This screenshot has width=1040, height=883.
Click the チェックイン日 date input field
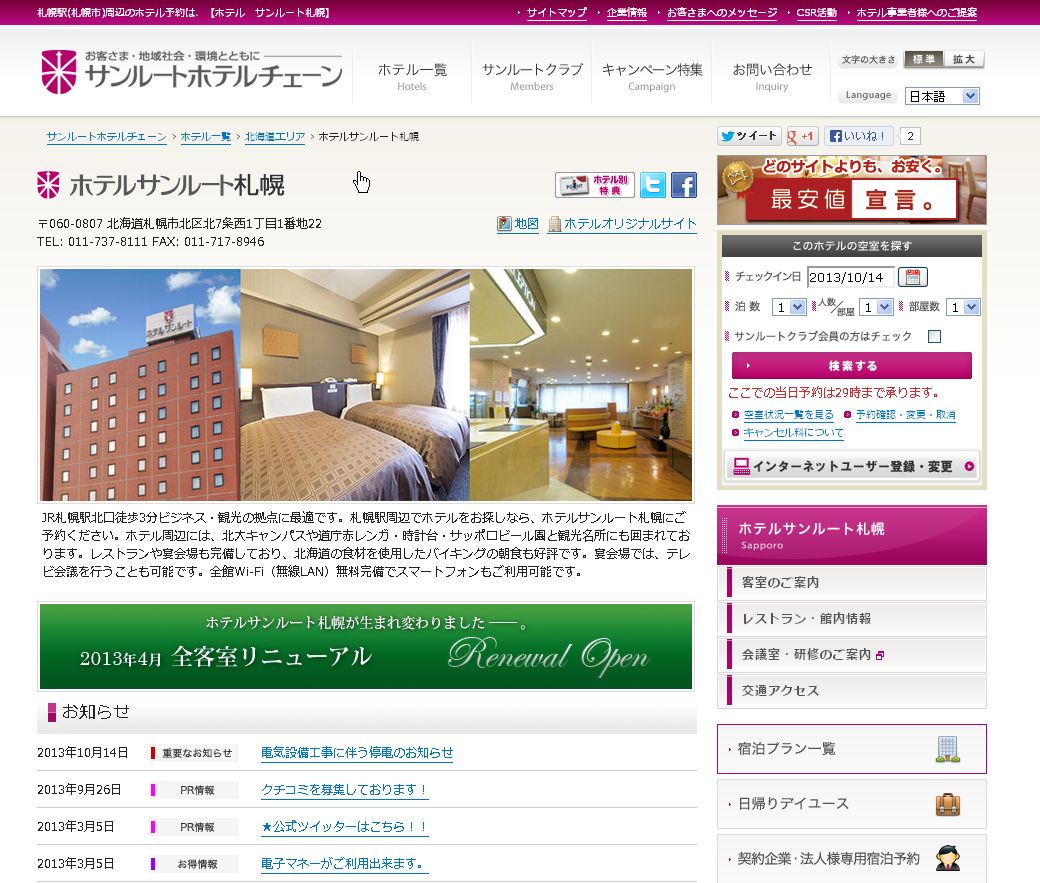tap(850, 277)
